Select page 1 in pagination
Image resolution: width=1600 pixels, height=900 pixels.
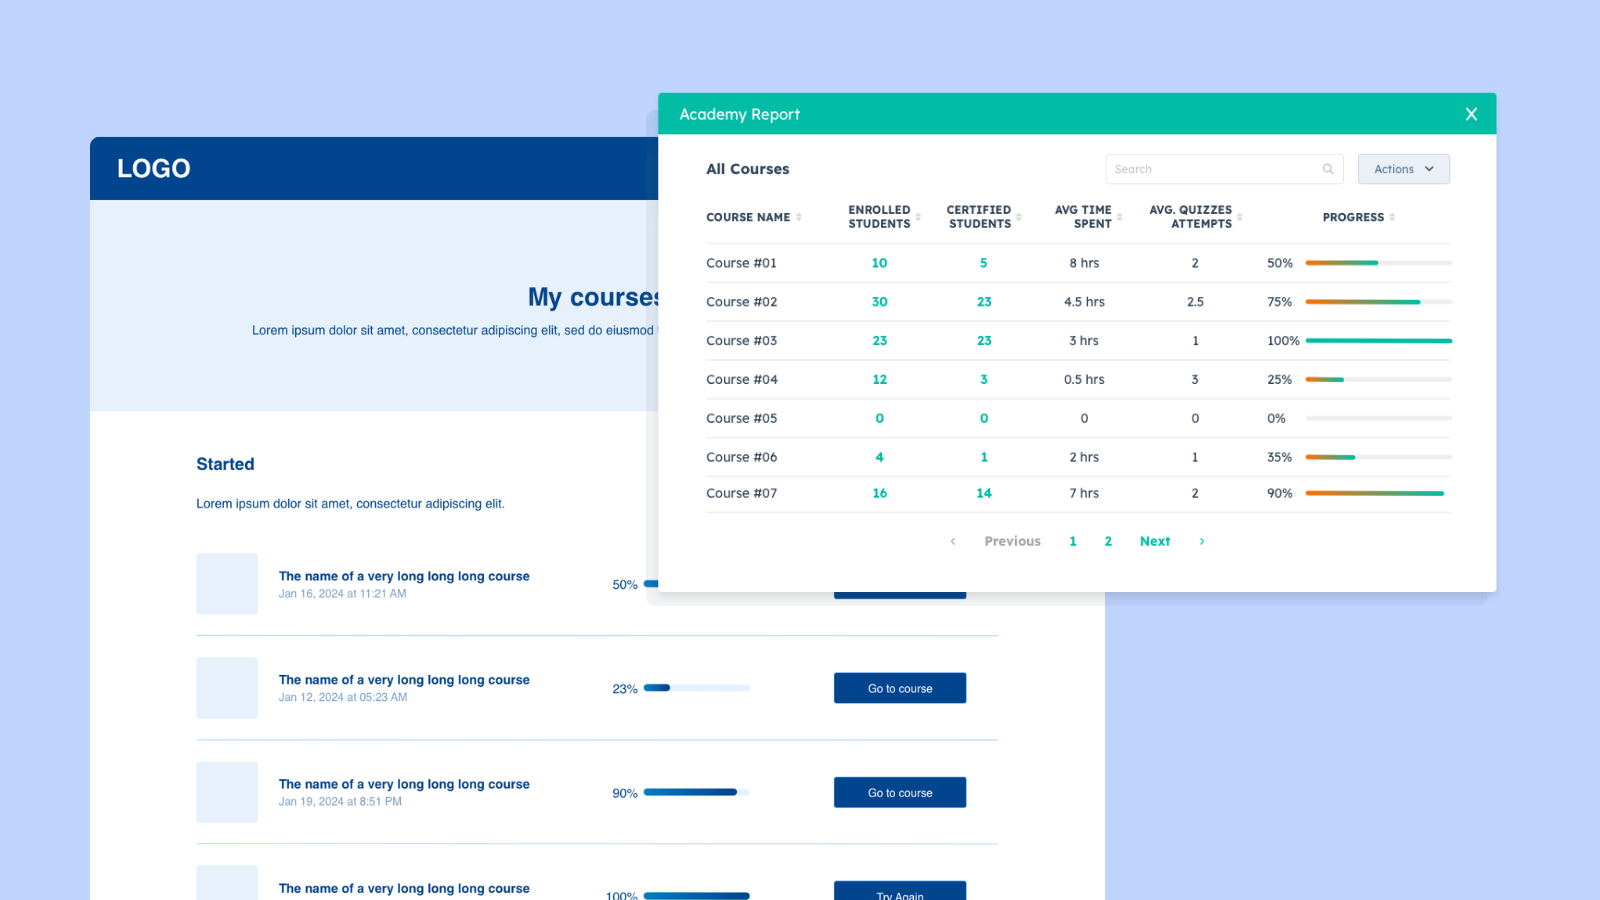[1073, 541]
